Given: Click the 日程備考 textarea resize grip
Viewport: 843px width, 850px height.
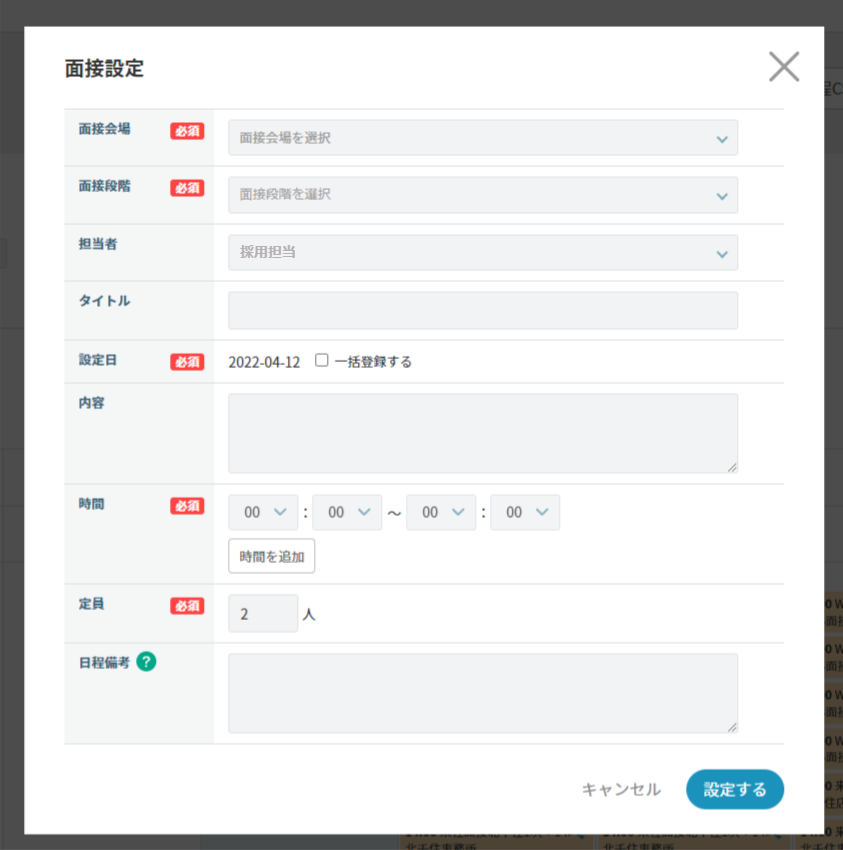Looking at the screenshot, I should (x=732, y=727).
